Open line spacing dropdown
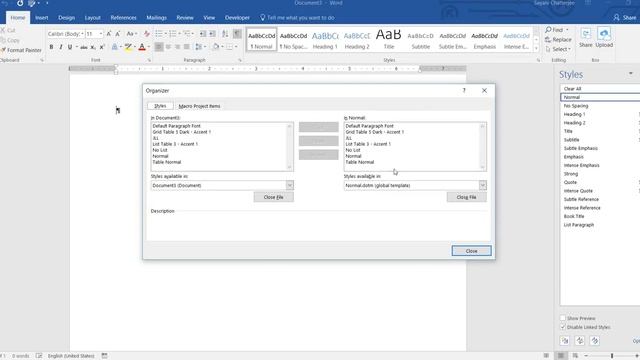Screen dimensions: 640x360 (200, 47)
